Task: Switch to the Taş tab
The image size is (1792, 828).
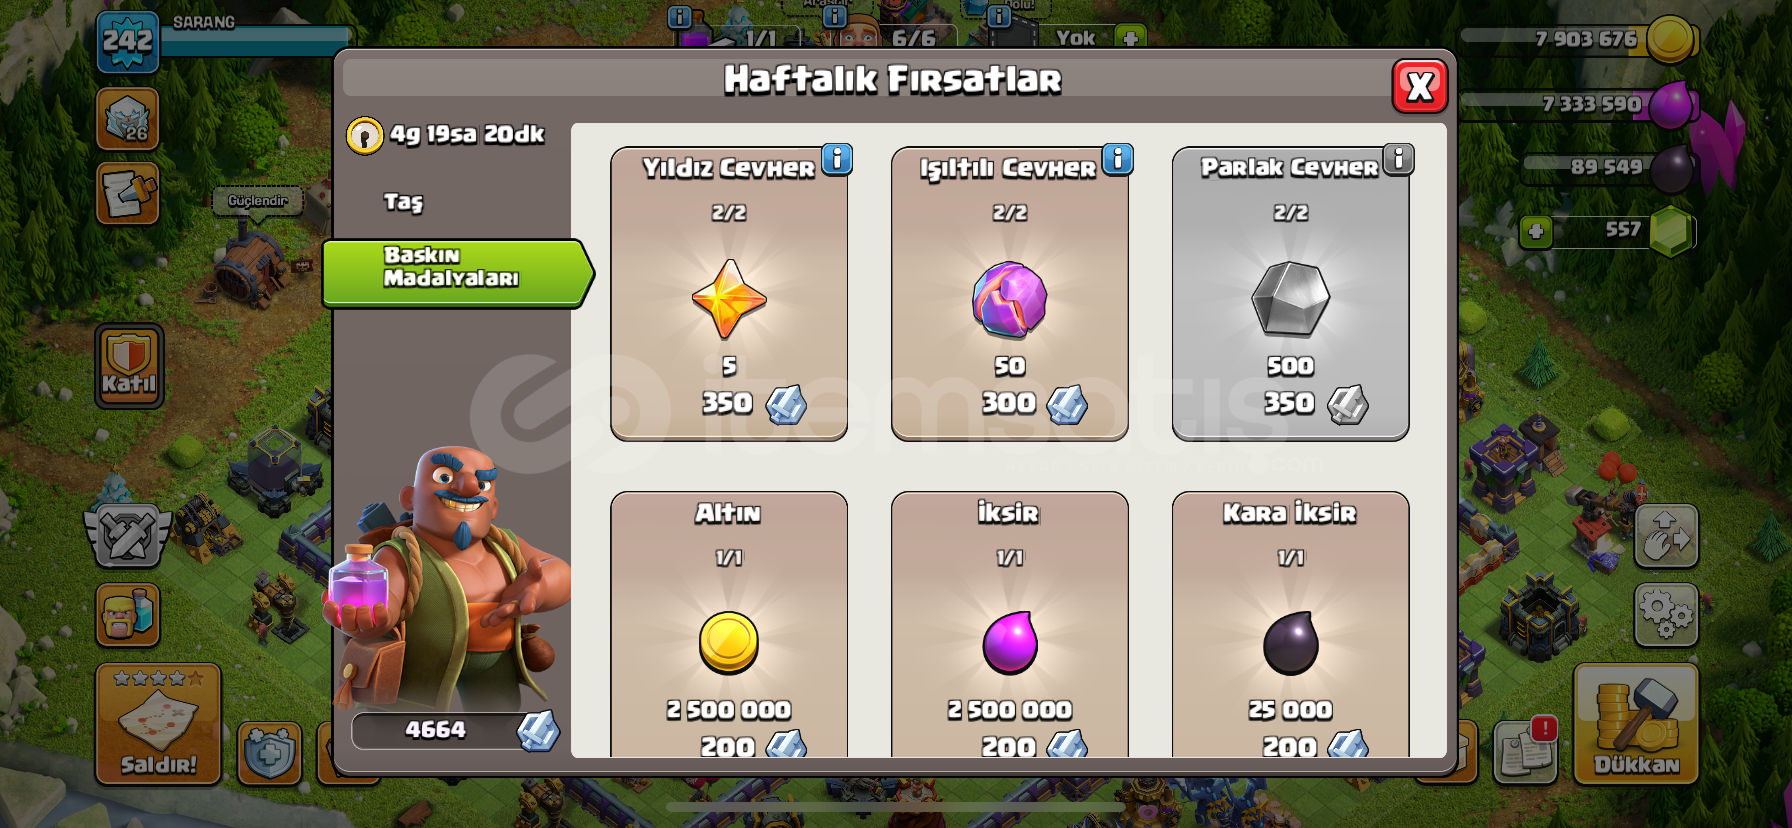Action: coord(404,202)
